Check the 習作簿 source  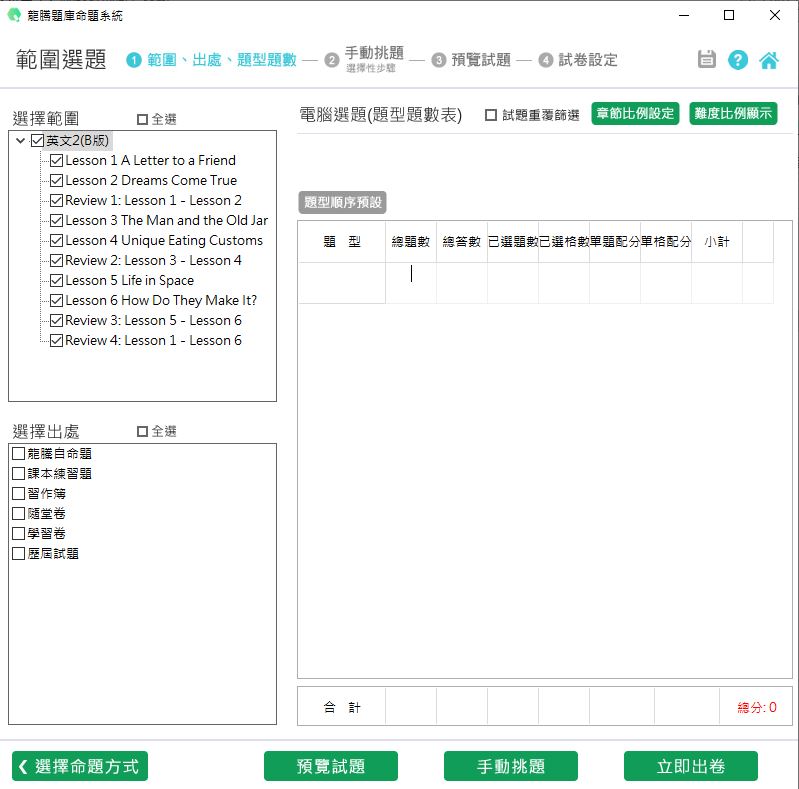pyautogui.click(x=18, y=493)
